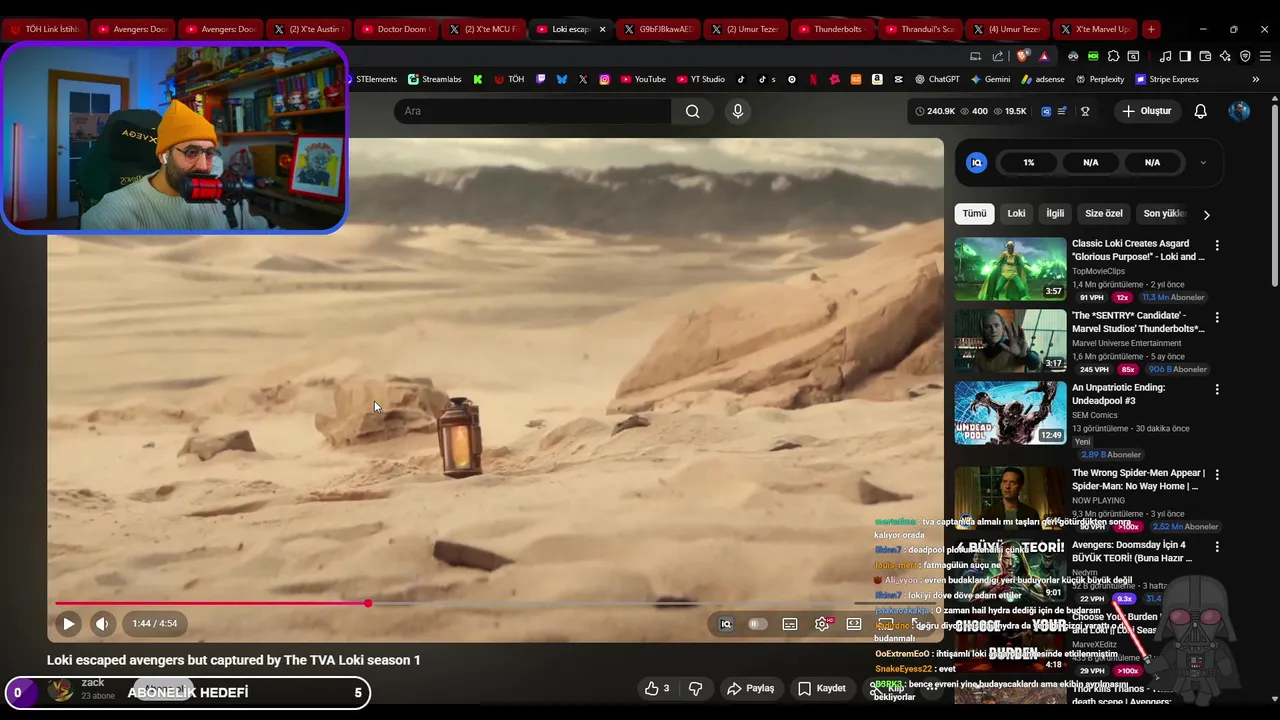The width and height of the screenshot is (1280, 720).
Task: Show more filter chips with the right arrow
Action: (x=1206, y=214)
